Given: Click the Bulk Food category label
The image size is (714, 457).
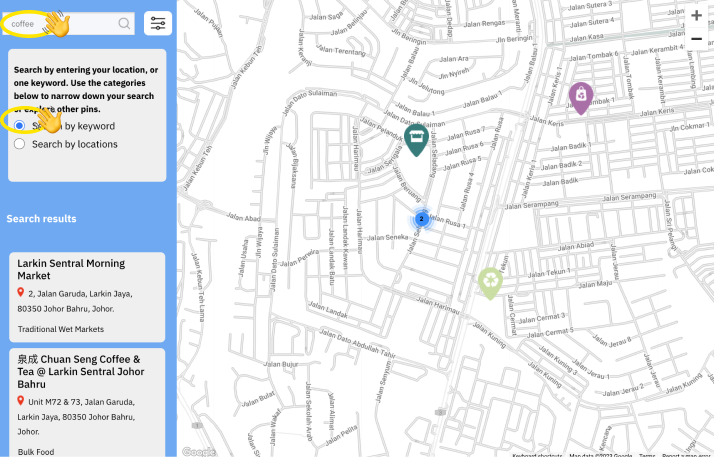Looking at the screenshot, I should point(36,452).
